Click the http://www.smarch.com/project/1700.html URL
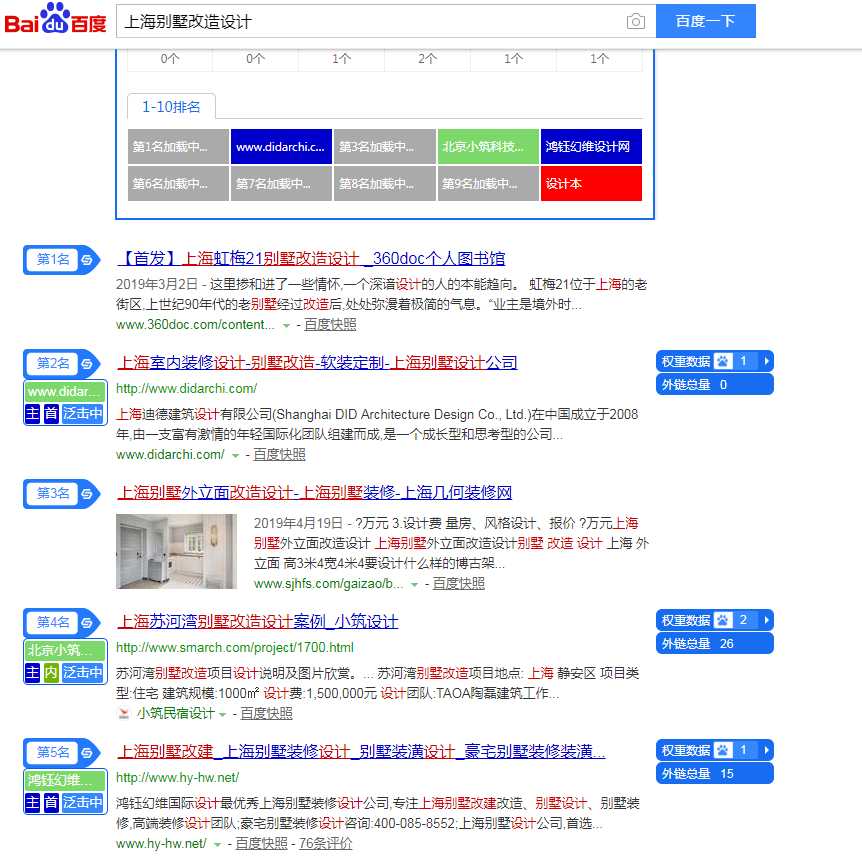Image resolution: width=862 pixels, height=868 pixels. coord(235,648)
